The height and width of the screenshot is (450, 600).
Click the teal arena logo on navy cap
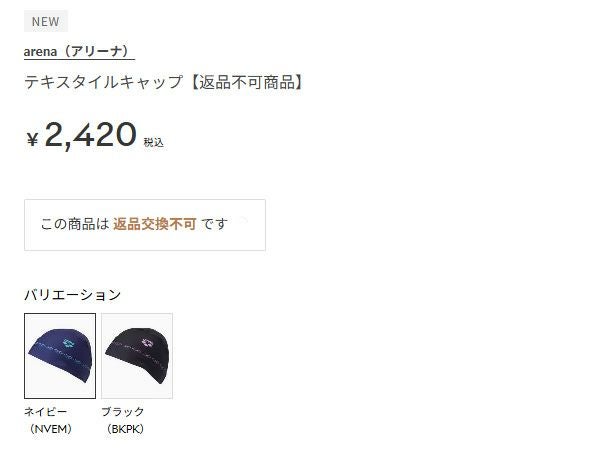(69, 344)
